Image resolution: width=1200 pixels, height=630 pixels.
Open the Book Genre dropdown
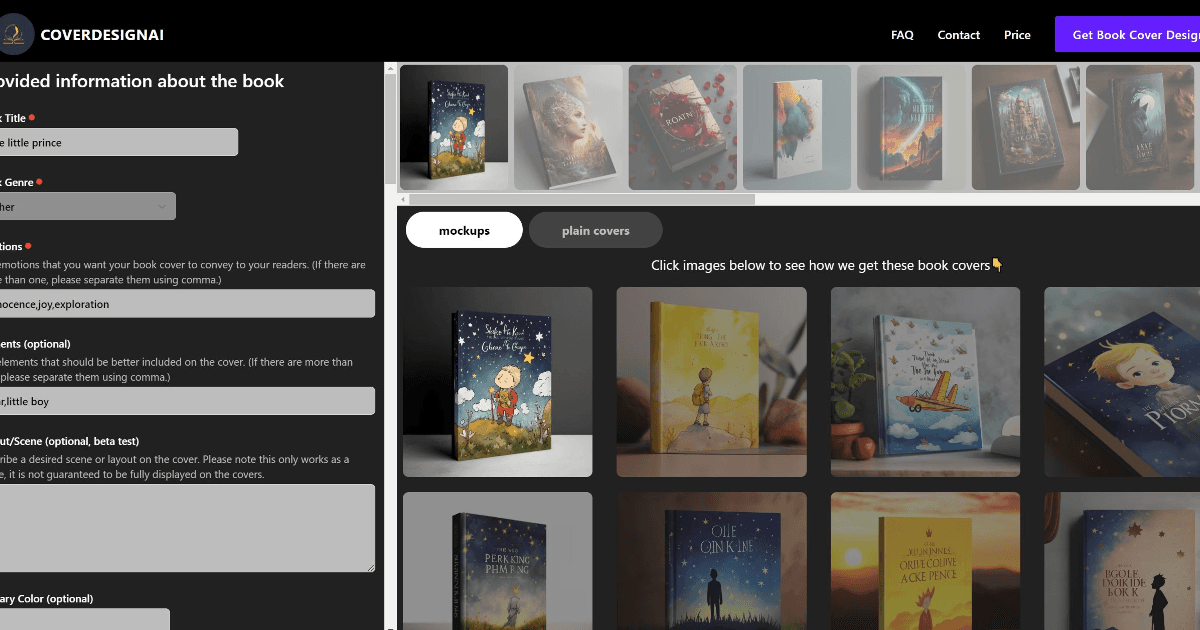[87, 205]
